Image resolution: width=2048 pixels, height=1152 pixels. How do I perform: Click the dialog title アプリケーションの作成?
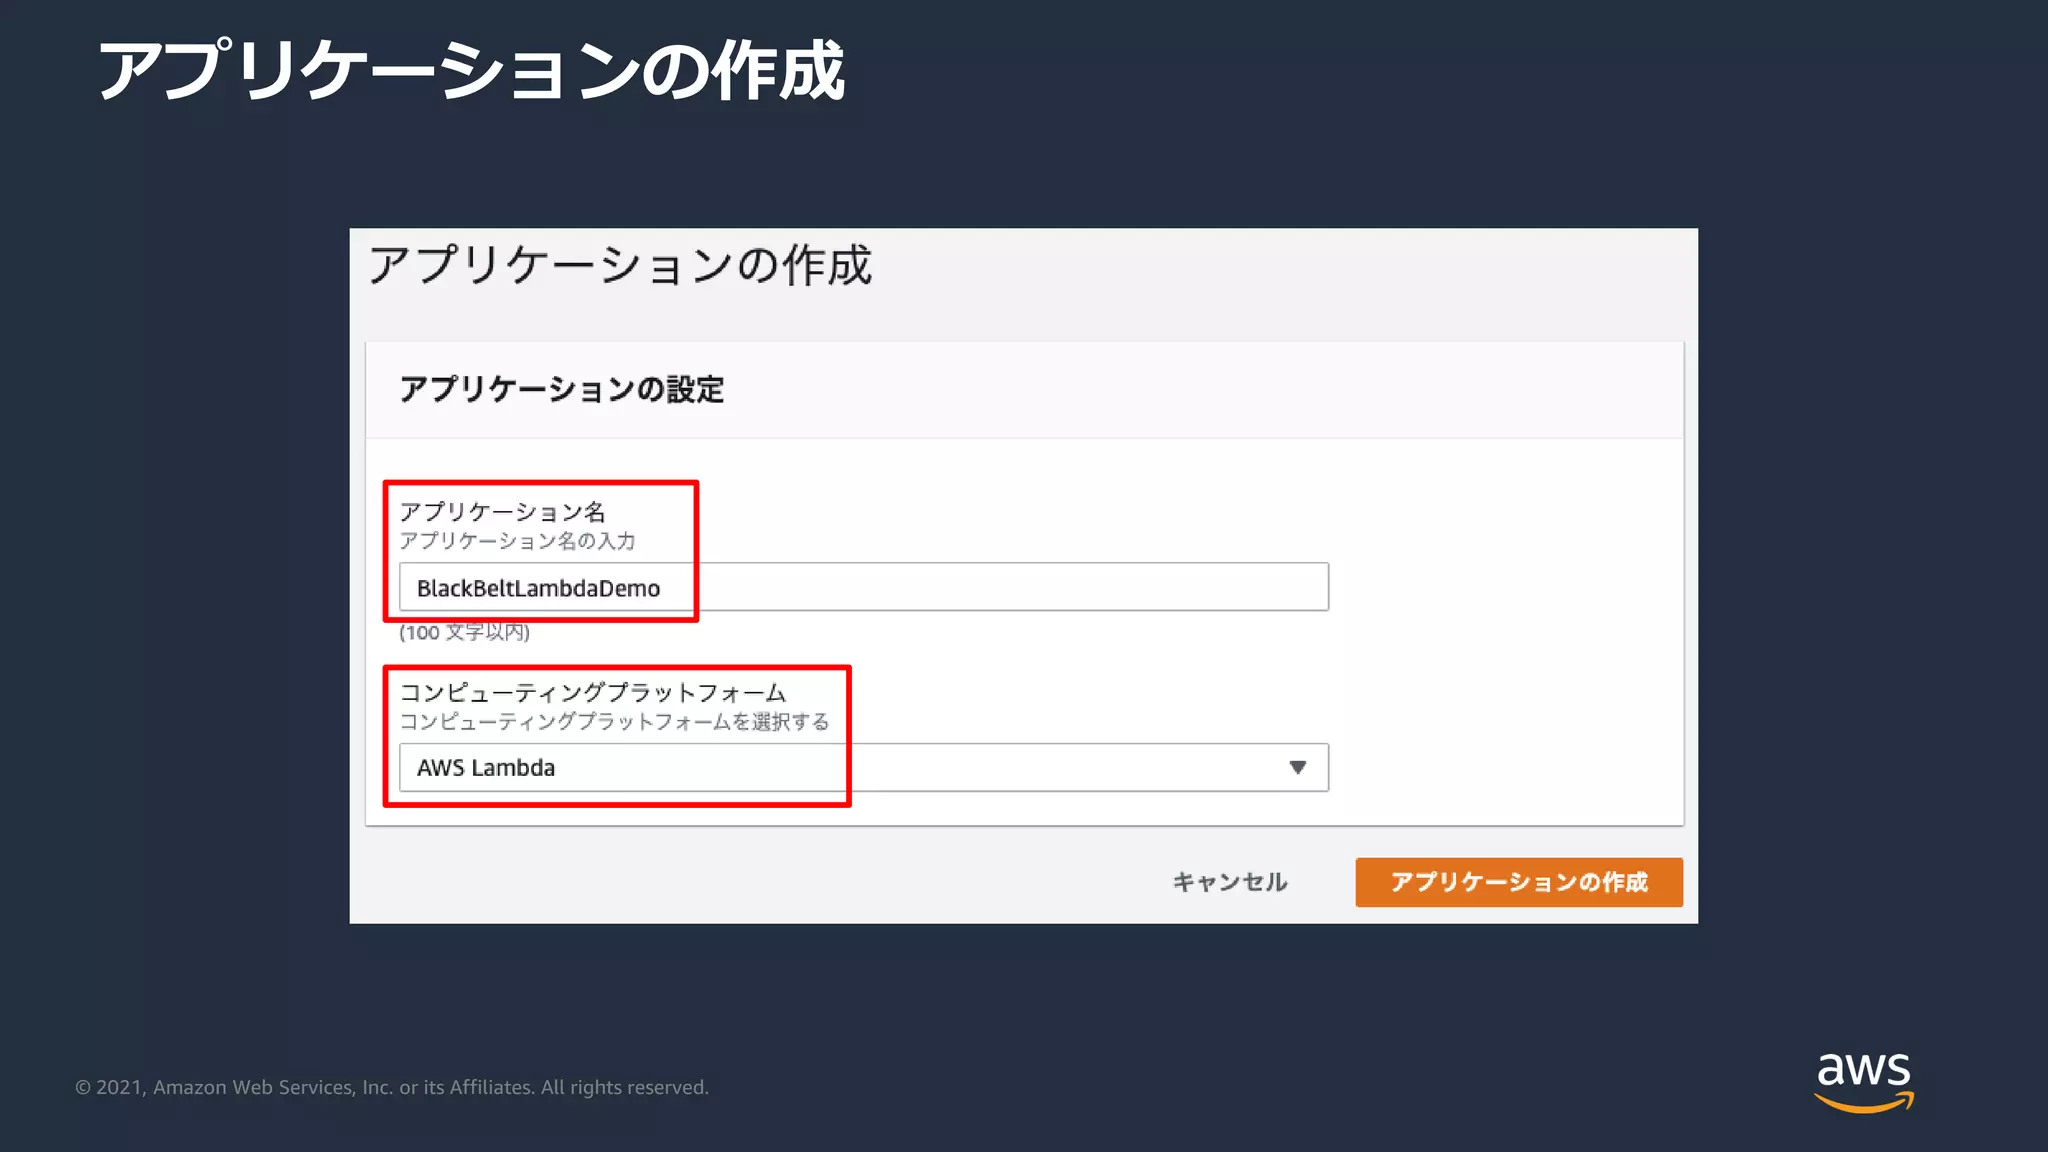coord(620,266)
